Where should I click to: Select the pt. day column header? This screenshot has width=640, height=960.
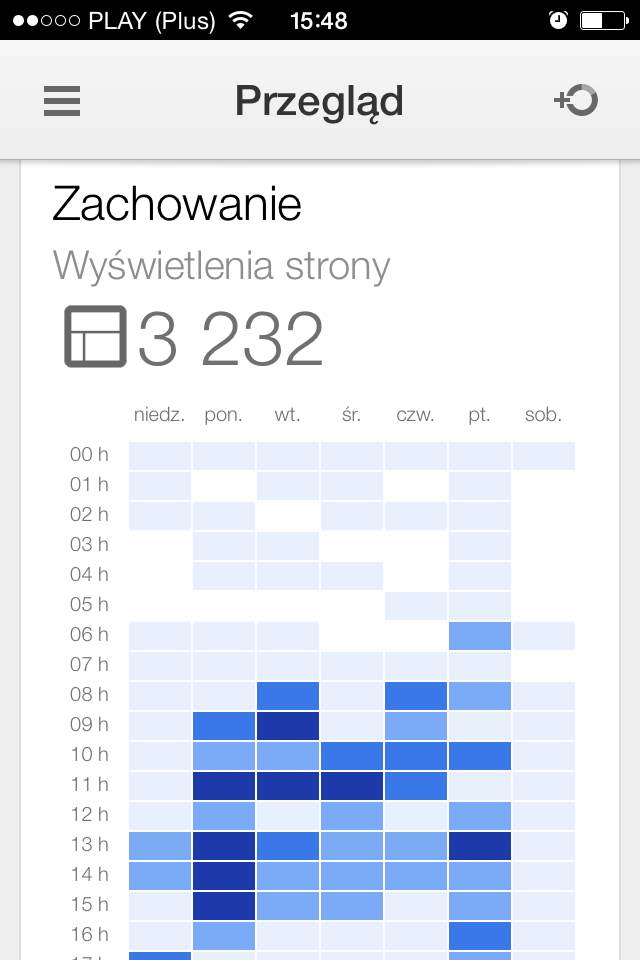pyautogui.click(x=479, y=415)
